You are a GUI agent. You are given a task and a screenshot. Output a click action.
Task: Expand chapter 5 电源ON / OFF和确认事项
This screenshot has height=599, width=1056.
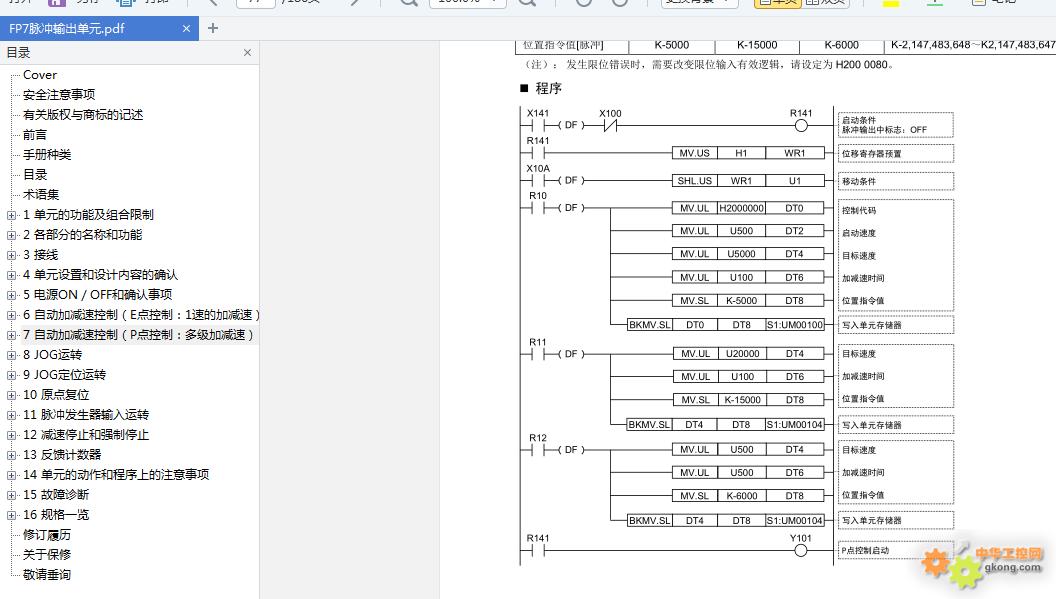coord(11,295)
